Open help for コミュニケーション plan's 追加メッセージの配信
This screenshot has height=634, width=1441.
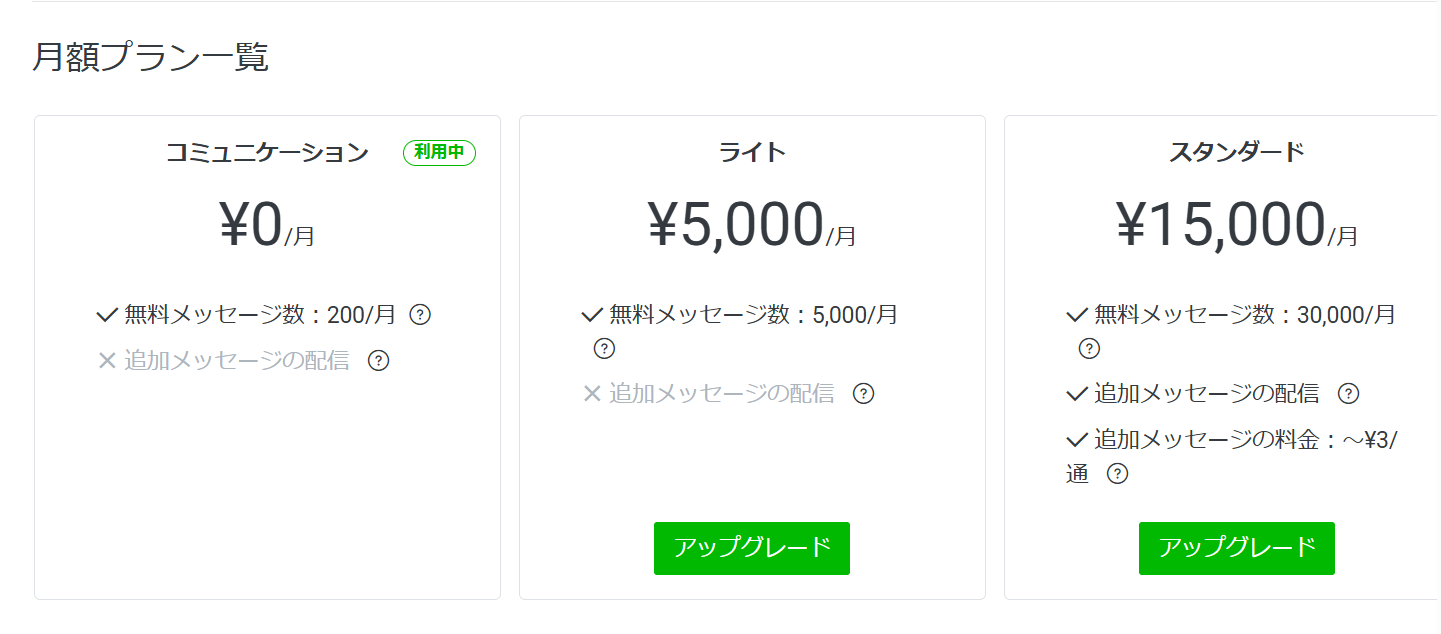click(x=378, y=361)
